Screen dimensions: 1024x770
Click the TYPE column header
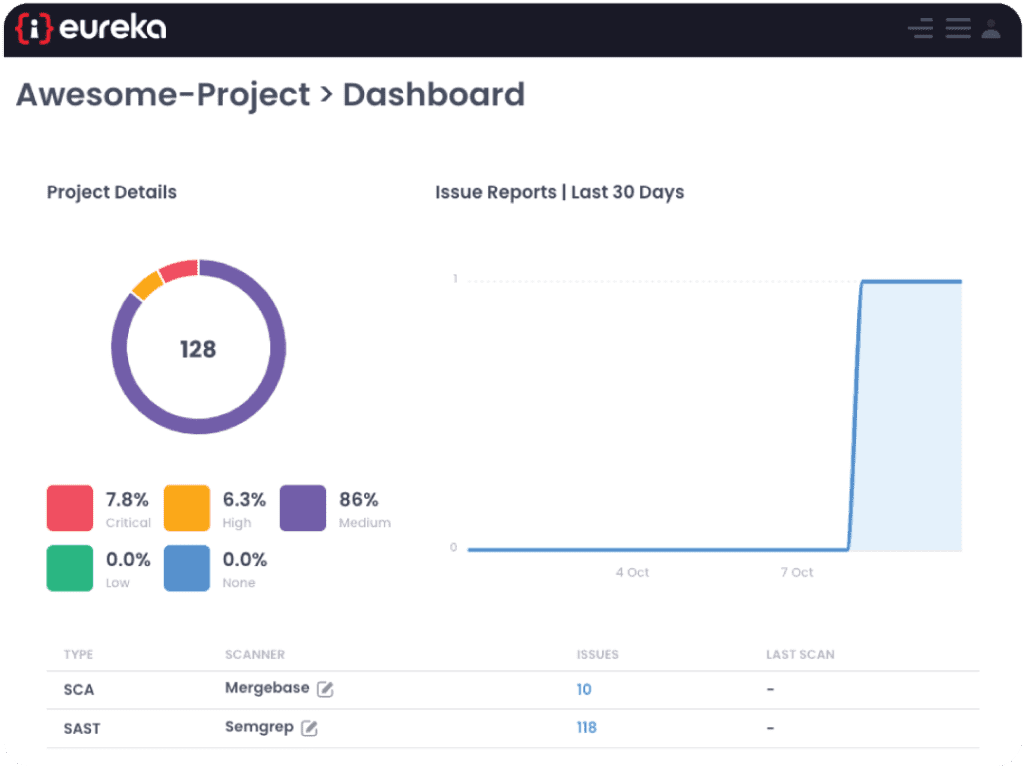coord(78,654)
